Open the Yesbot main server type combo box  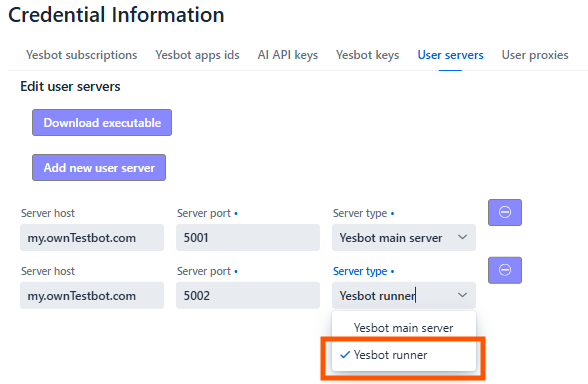tap(404, 237)
